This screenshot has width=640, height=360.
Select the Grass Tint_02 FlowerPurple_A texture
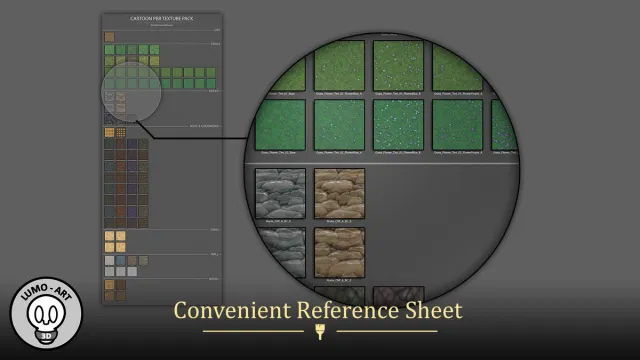click(458, 125)
